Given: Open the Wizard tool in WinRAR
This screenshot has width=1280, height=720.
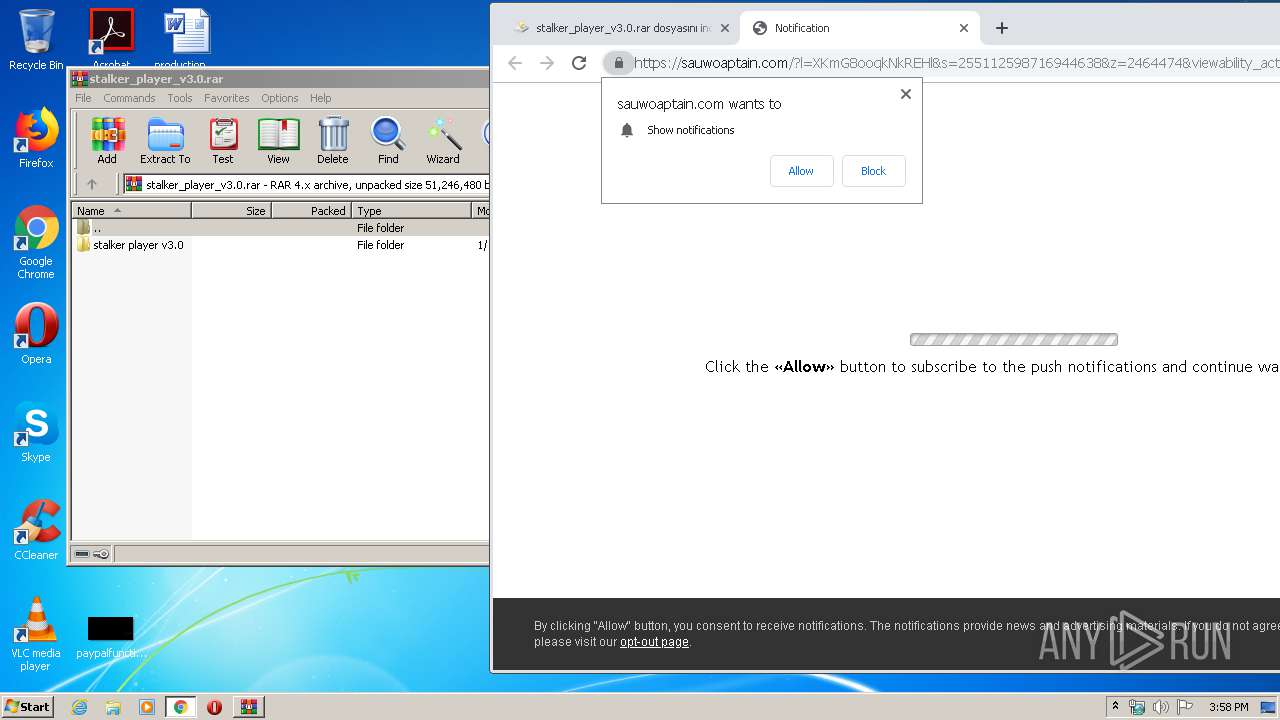Looking at the screenshot, I should pyautogui.click(x=443, y=141).
